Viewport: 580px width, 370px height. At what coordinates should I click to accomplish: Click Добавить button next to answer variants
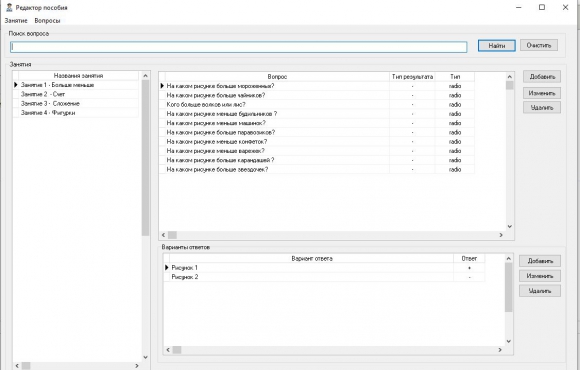coord(540,261)
